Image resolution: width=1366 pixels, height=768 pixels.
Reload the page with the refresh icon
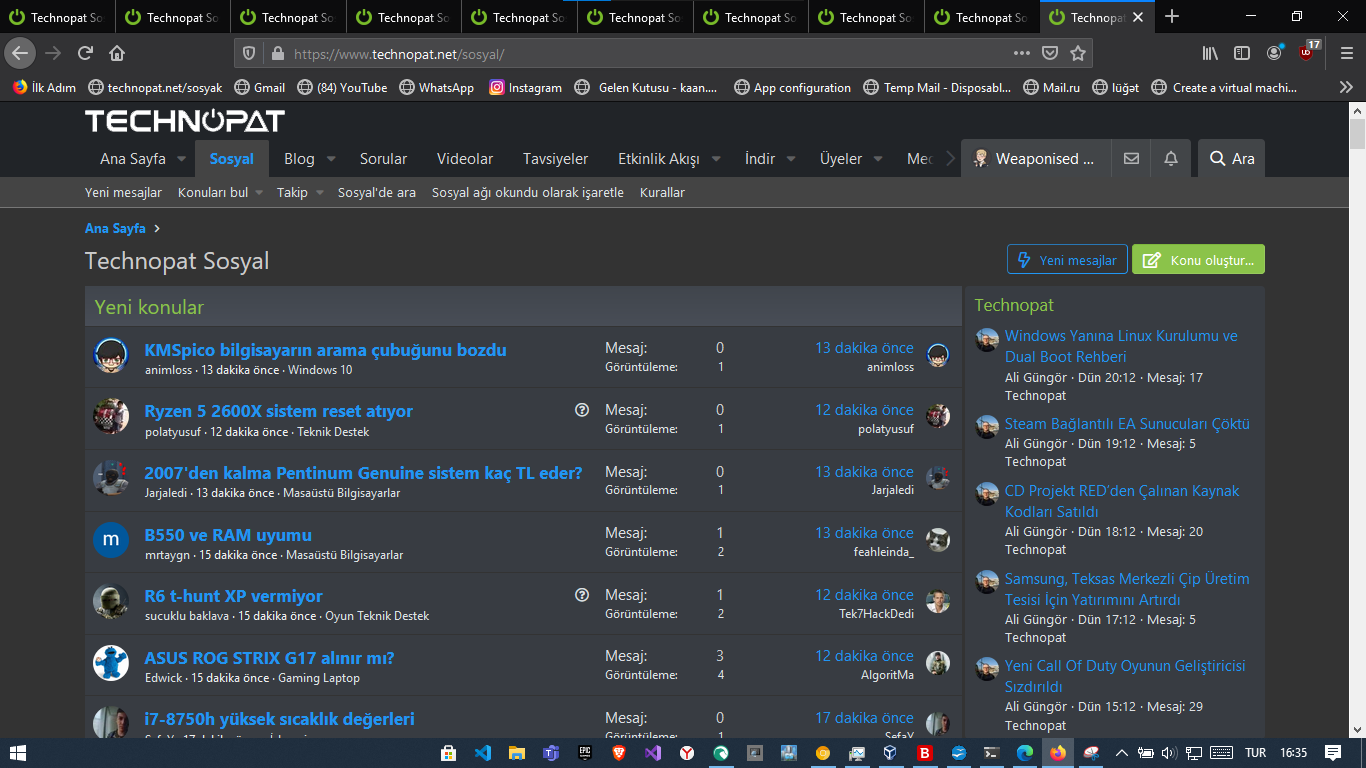click(85, 53)
